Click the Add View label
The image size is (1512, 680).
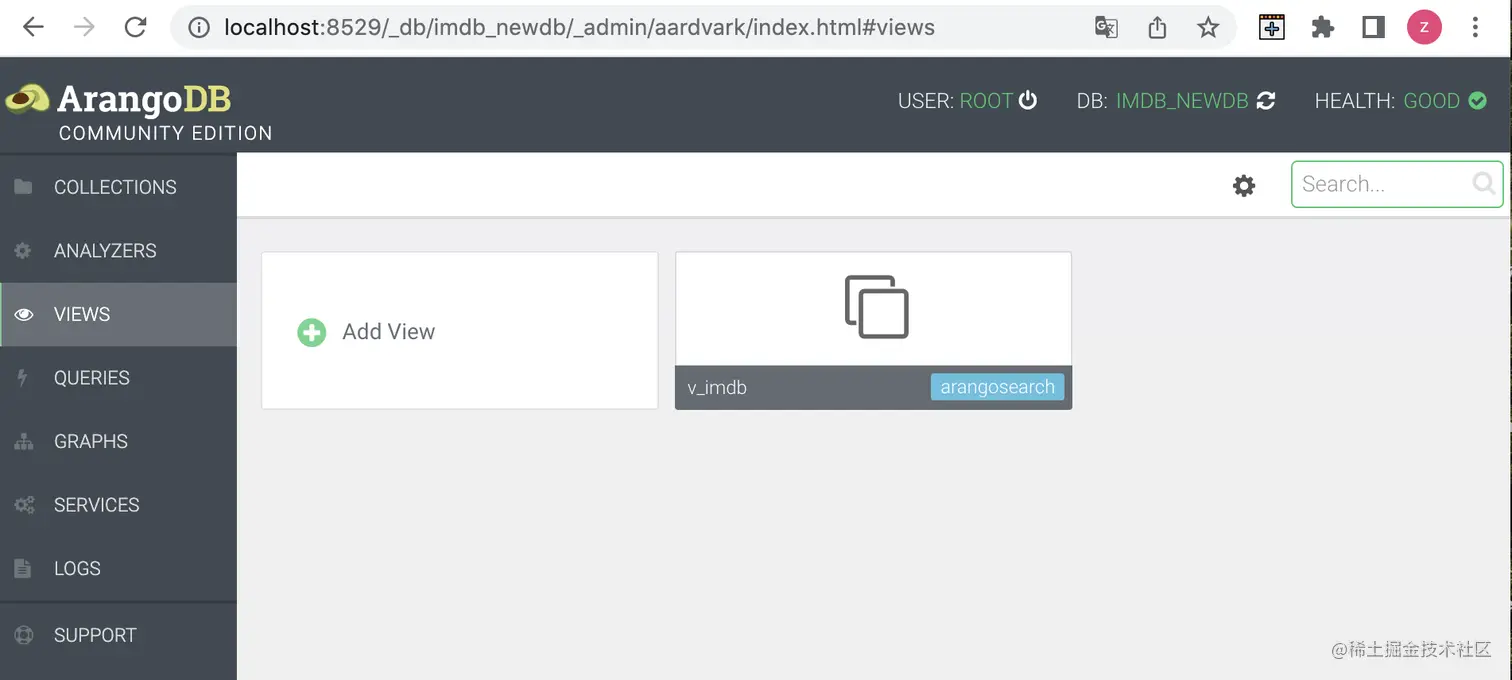(x=389, y=332)
